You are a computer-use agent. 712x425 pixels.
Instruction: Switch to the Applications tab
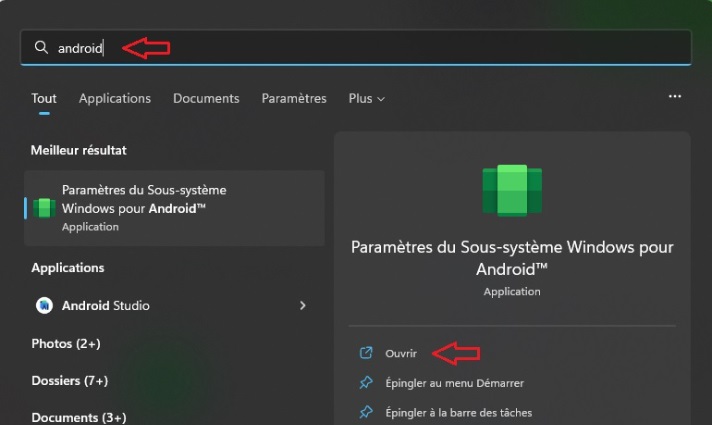(x=115, y=99)
